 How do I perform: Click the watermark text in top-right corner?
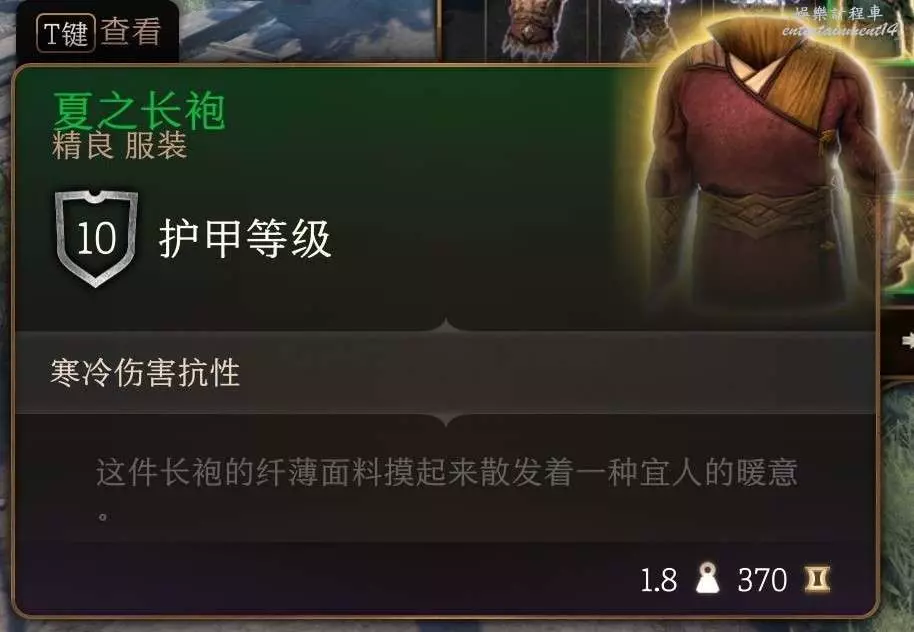[839, 22]
